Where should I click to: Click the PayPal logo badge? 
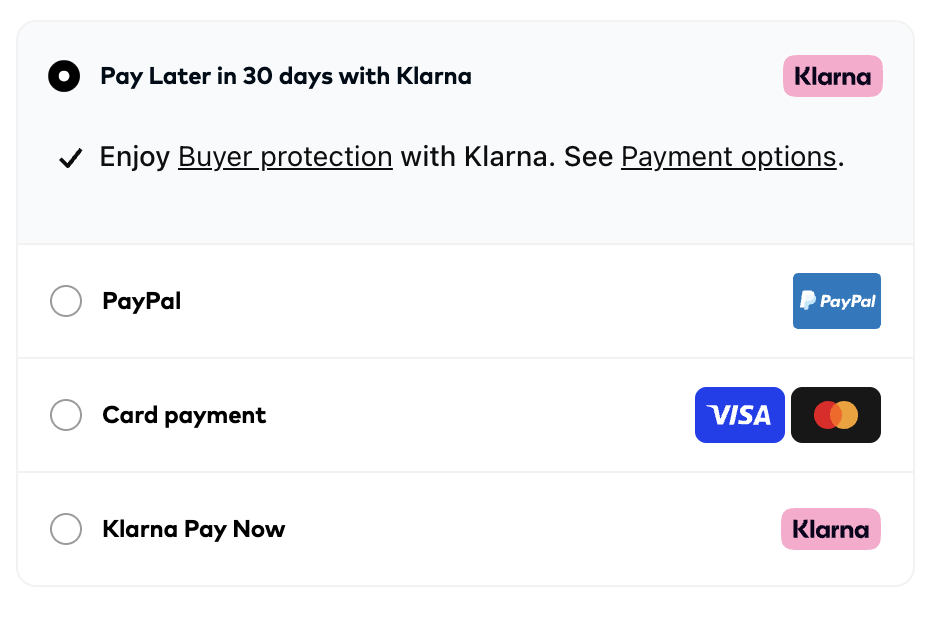(x=836, y=301)
